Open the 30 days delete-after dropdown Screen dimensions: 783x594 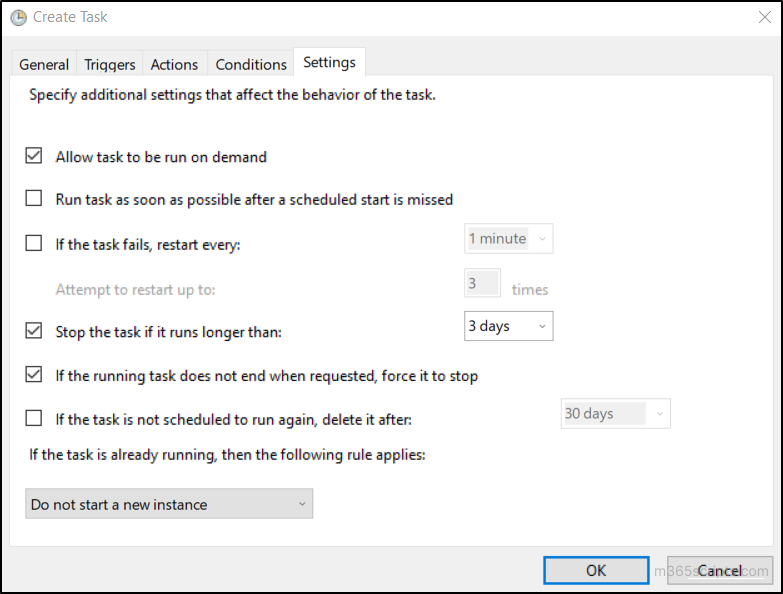(615, 414)
